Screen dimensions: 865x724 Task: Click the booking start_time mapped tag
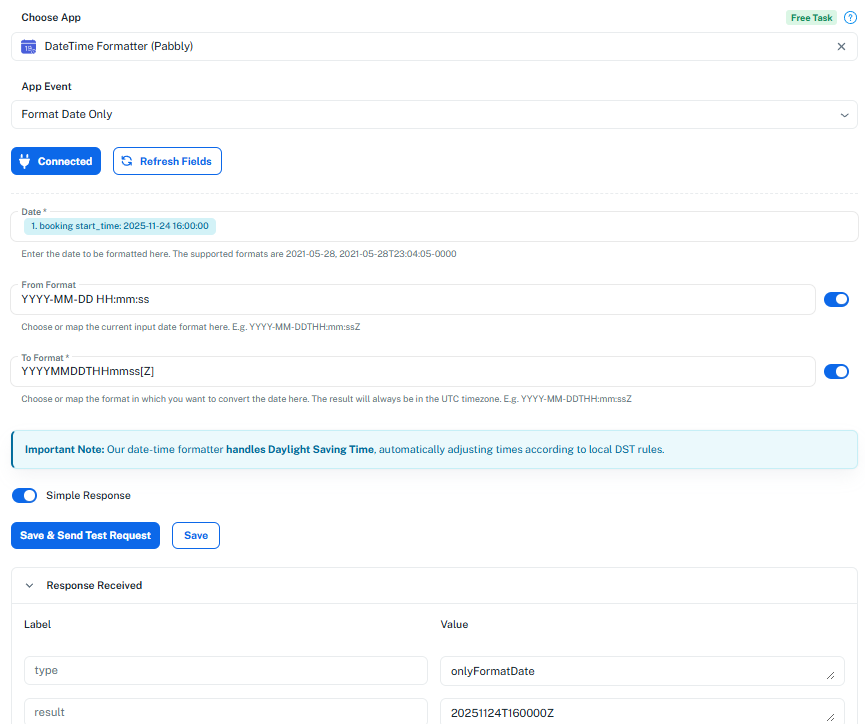(120, 226)
